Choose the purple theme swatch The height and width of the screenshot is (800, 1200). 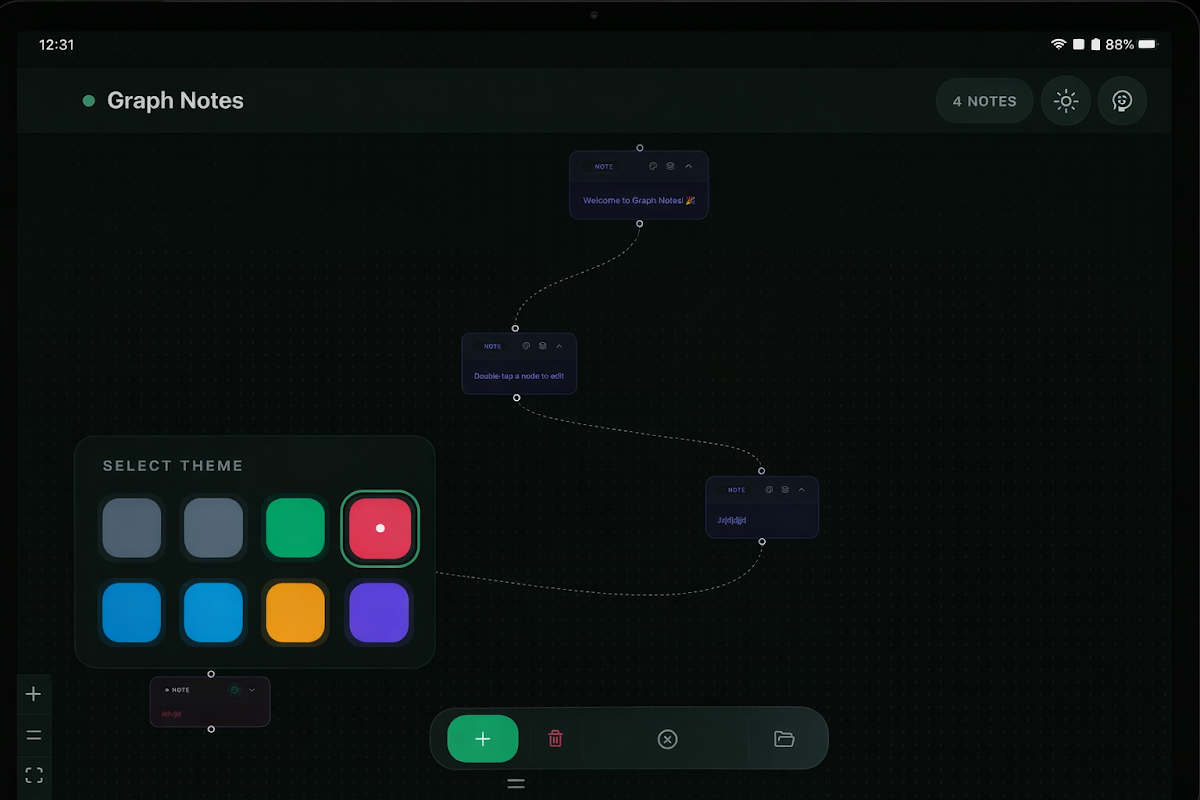380,612
